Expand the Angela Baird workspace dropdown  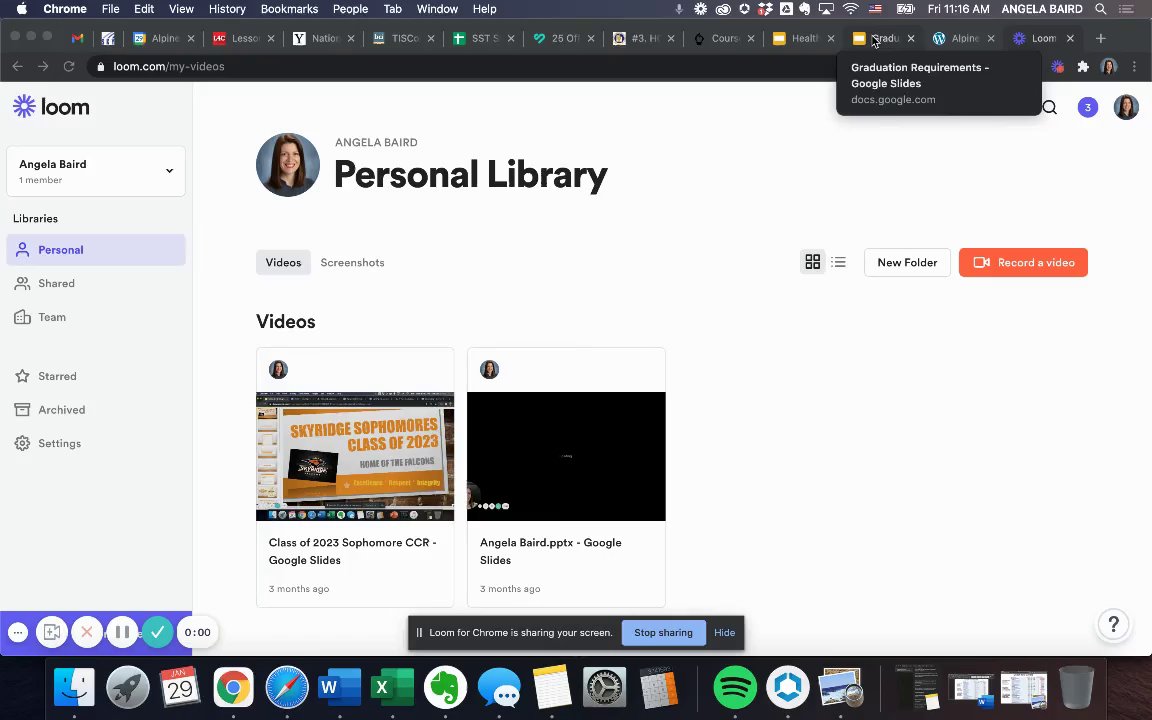96,171
